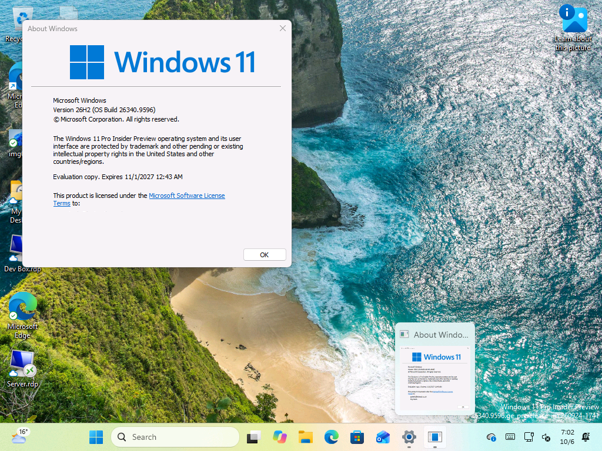Select the Server.rdp desktop icon
This screenshot has width=602, height=451.
click(22, 368)
